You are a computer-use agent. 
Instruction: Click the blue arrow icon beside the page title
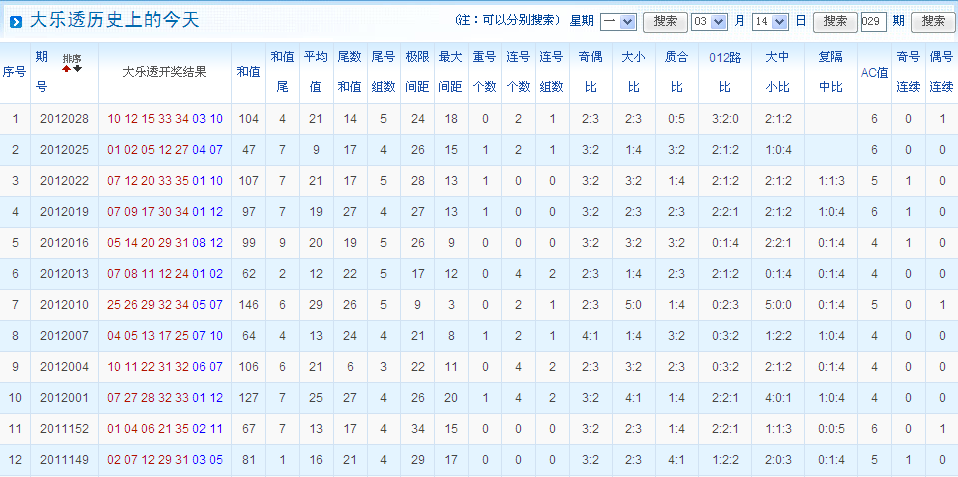17,23
